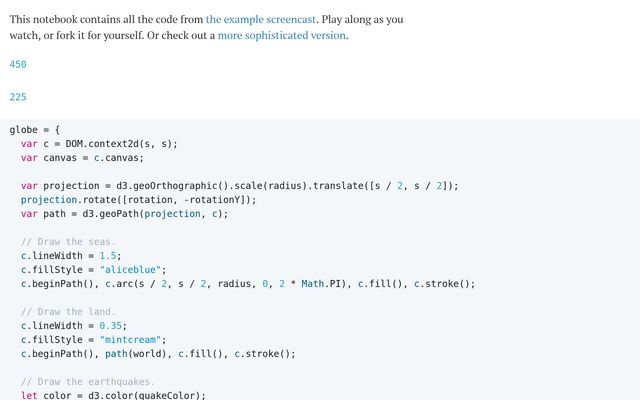Click the "// Draw the seas." comment
Image resolution: width=640 pixels, height=400 pixels.
(68, 242)
